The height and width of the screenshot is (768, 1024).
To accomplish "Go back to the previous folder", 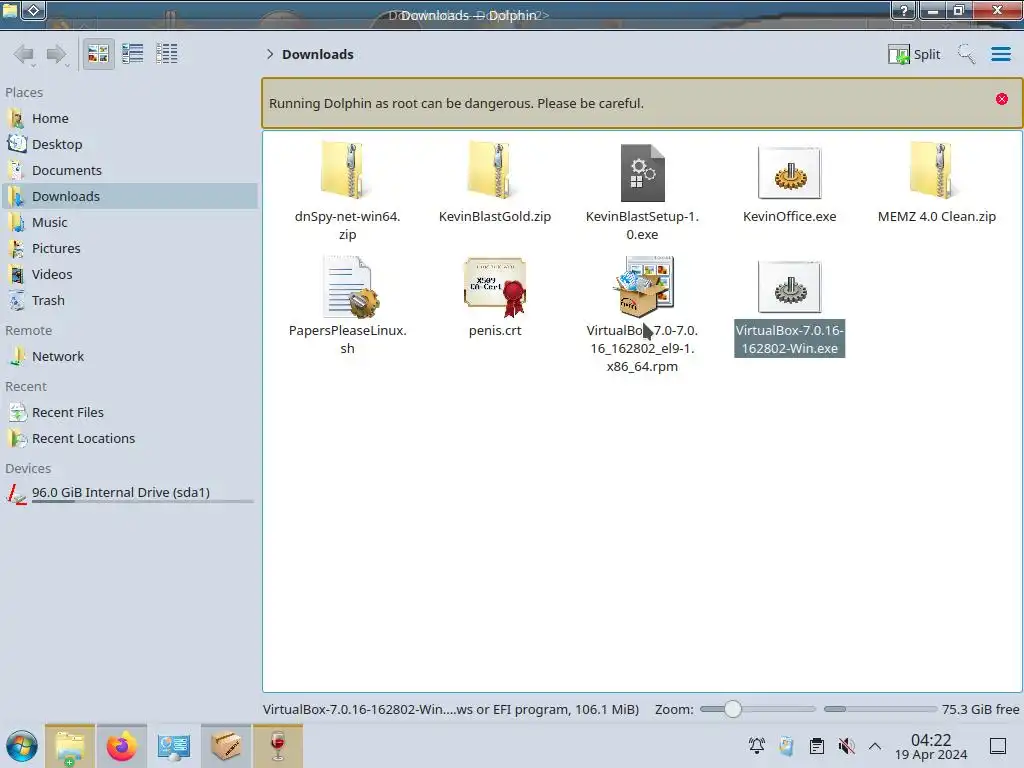I will tap(24, 54).
